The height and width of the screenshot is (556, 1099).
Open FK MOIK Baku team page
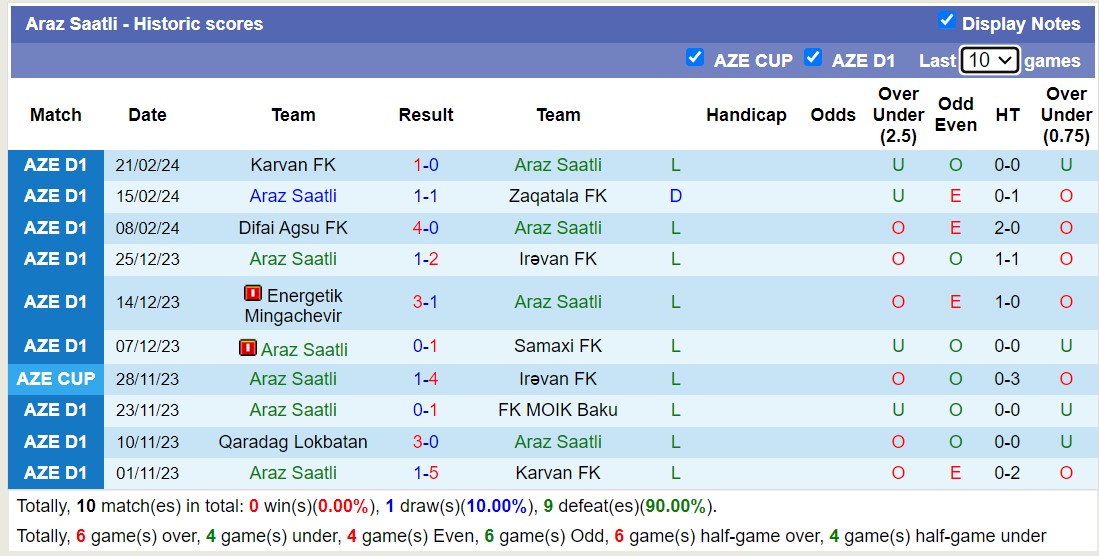[558, 410]
